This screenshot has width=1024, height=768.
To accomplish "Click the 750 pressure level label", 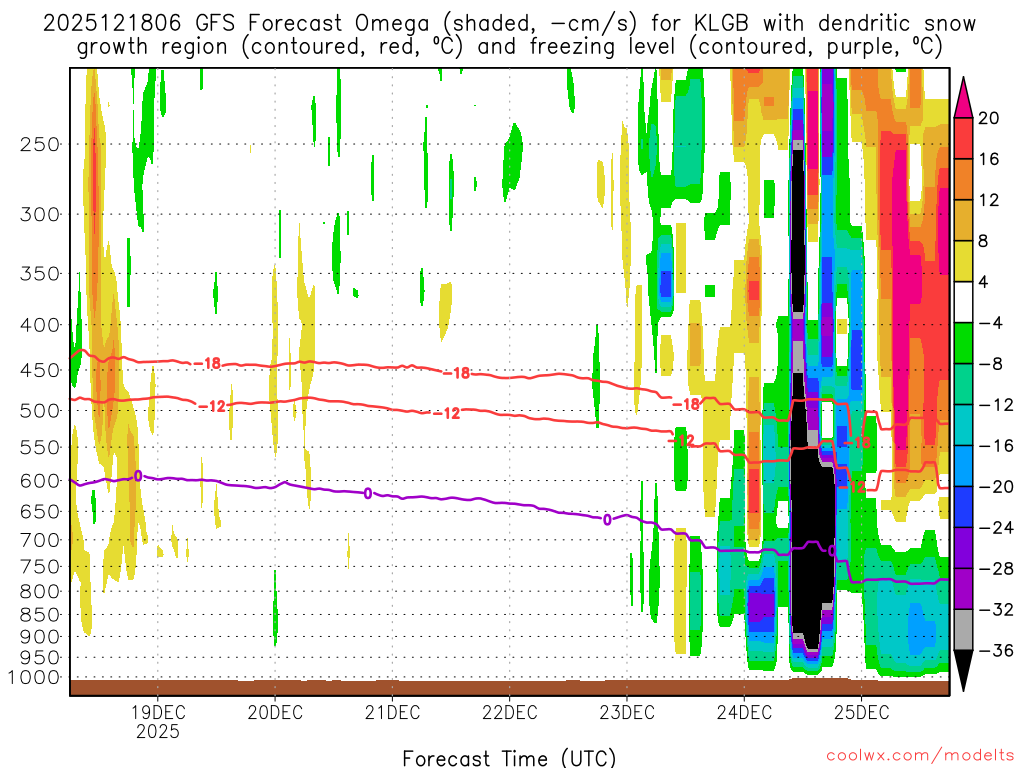I will pos(40,567).
